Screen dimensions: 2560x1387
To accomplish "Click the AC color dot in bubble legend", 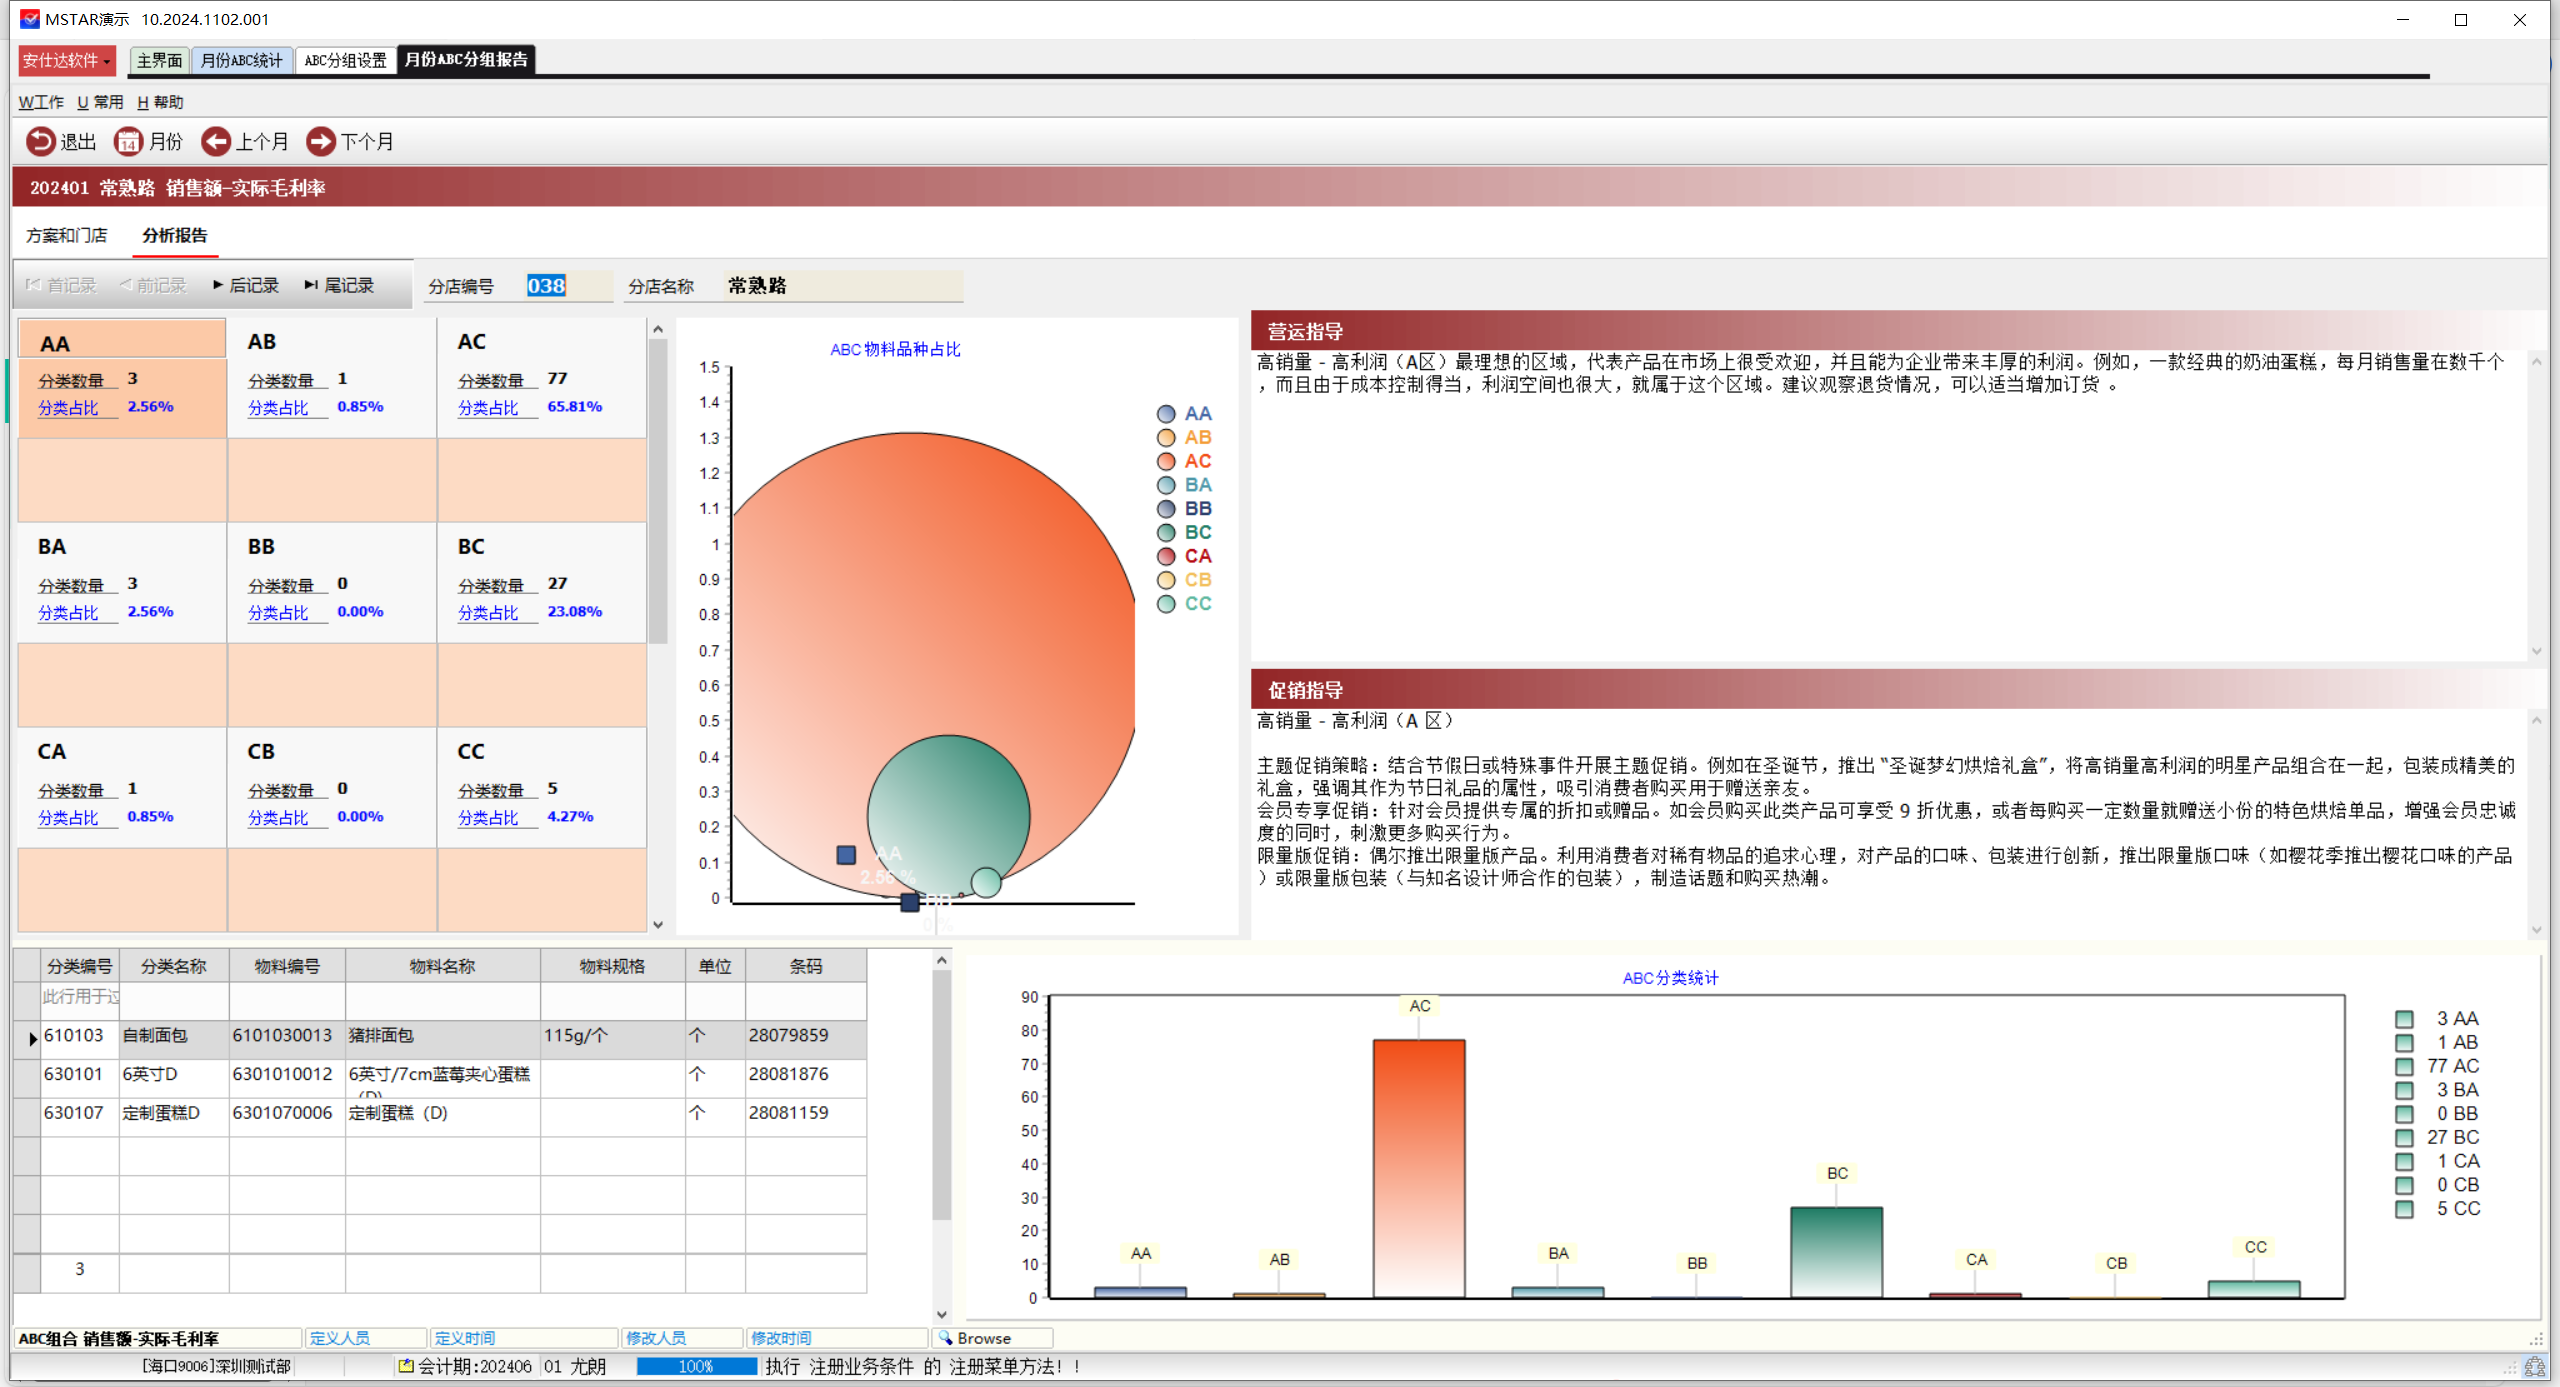I will [1166, 462].
